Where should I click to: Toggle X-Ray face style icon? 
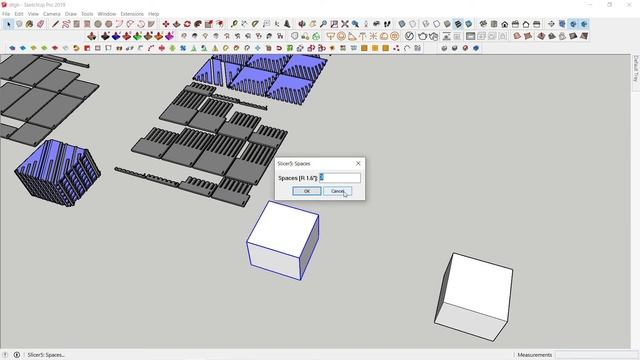[x=402, y=24]
